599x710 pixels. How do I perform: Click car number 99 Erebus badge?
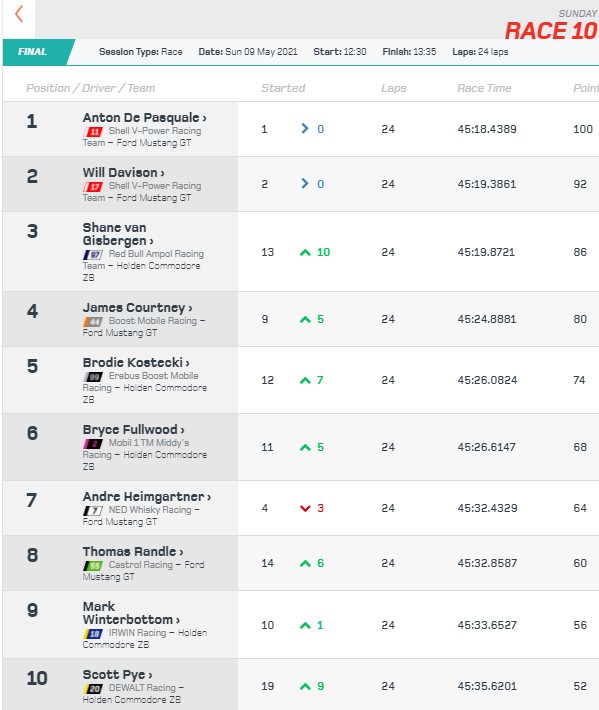[x=93, y=376]
